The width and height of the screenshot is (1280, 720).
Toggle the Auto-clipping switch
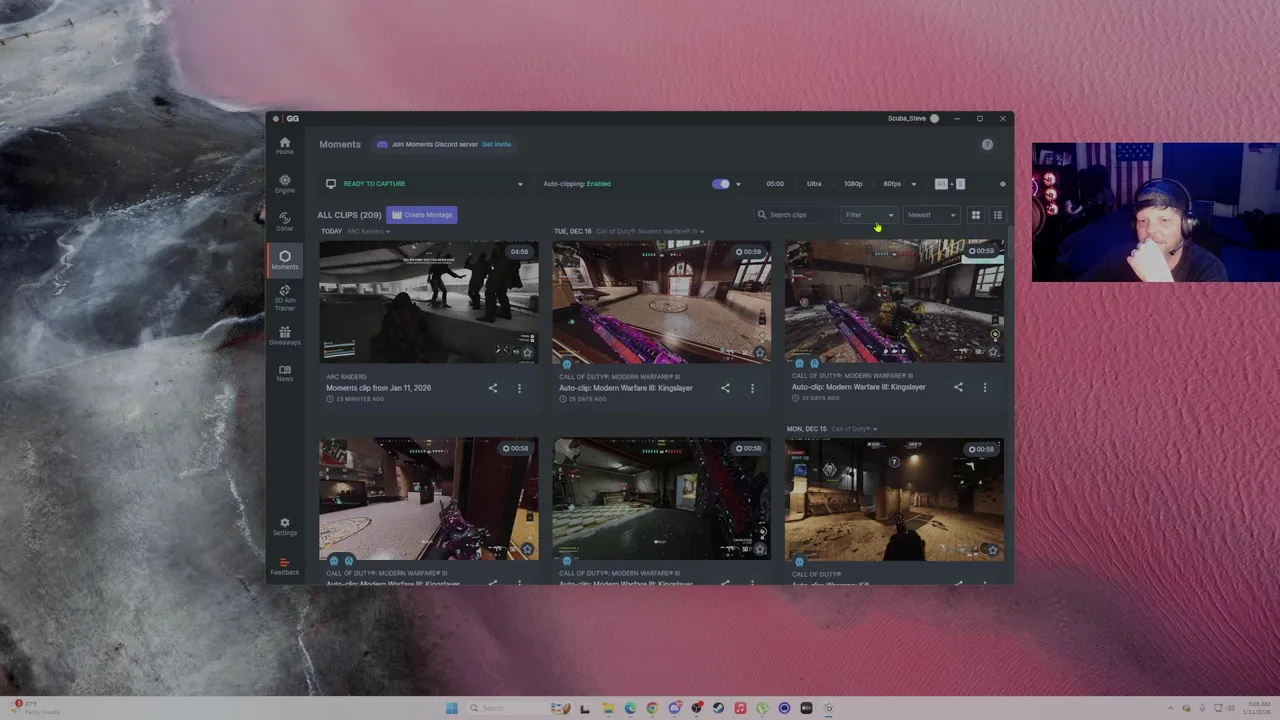coord(721,184)
